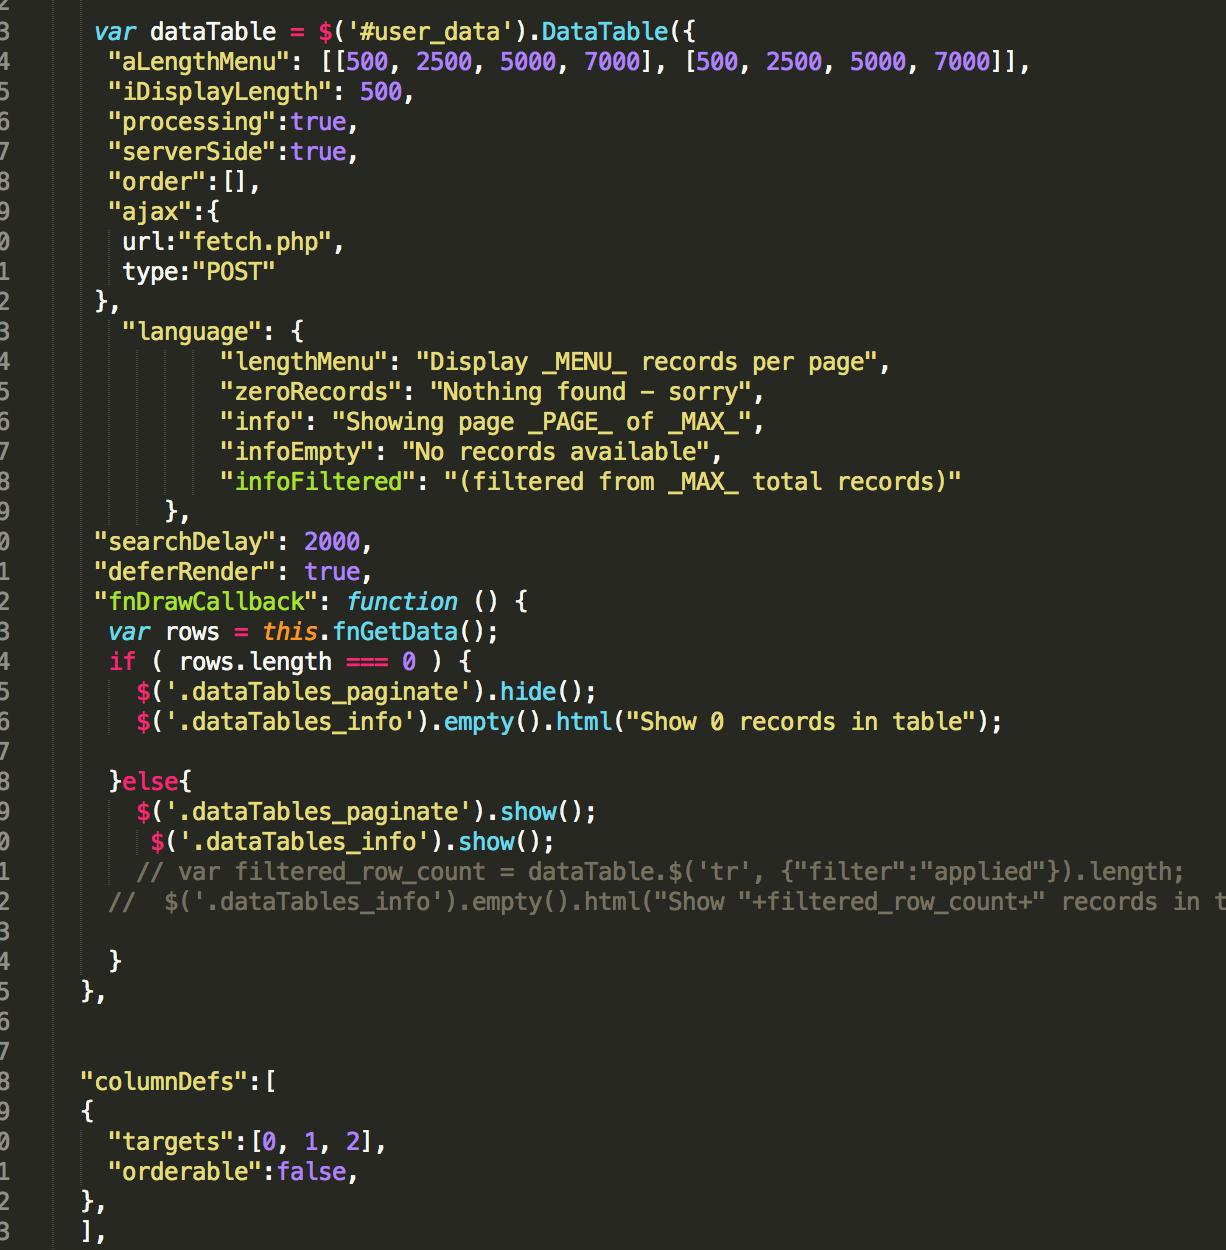Click the green "infoFiltered" key
The image size is (1226, 1250).
pyautogui.click(x=318, y=482)
